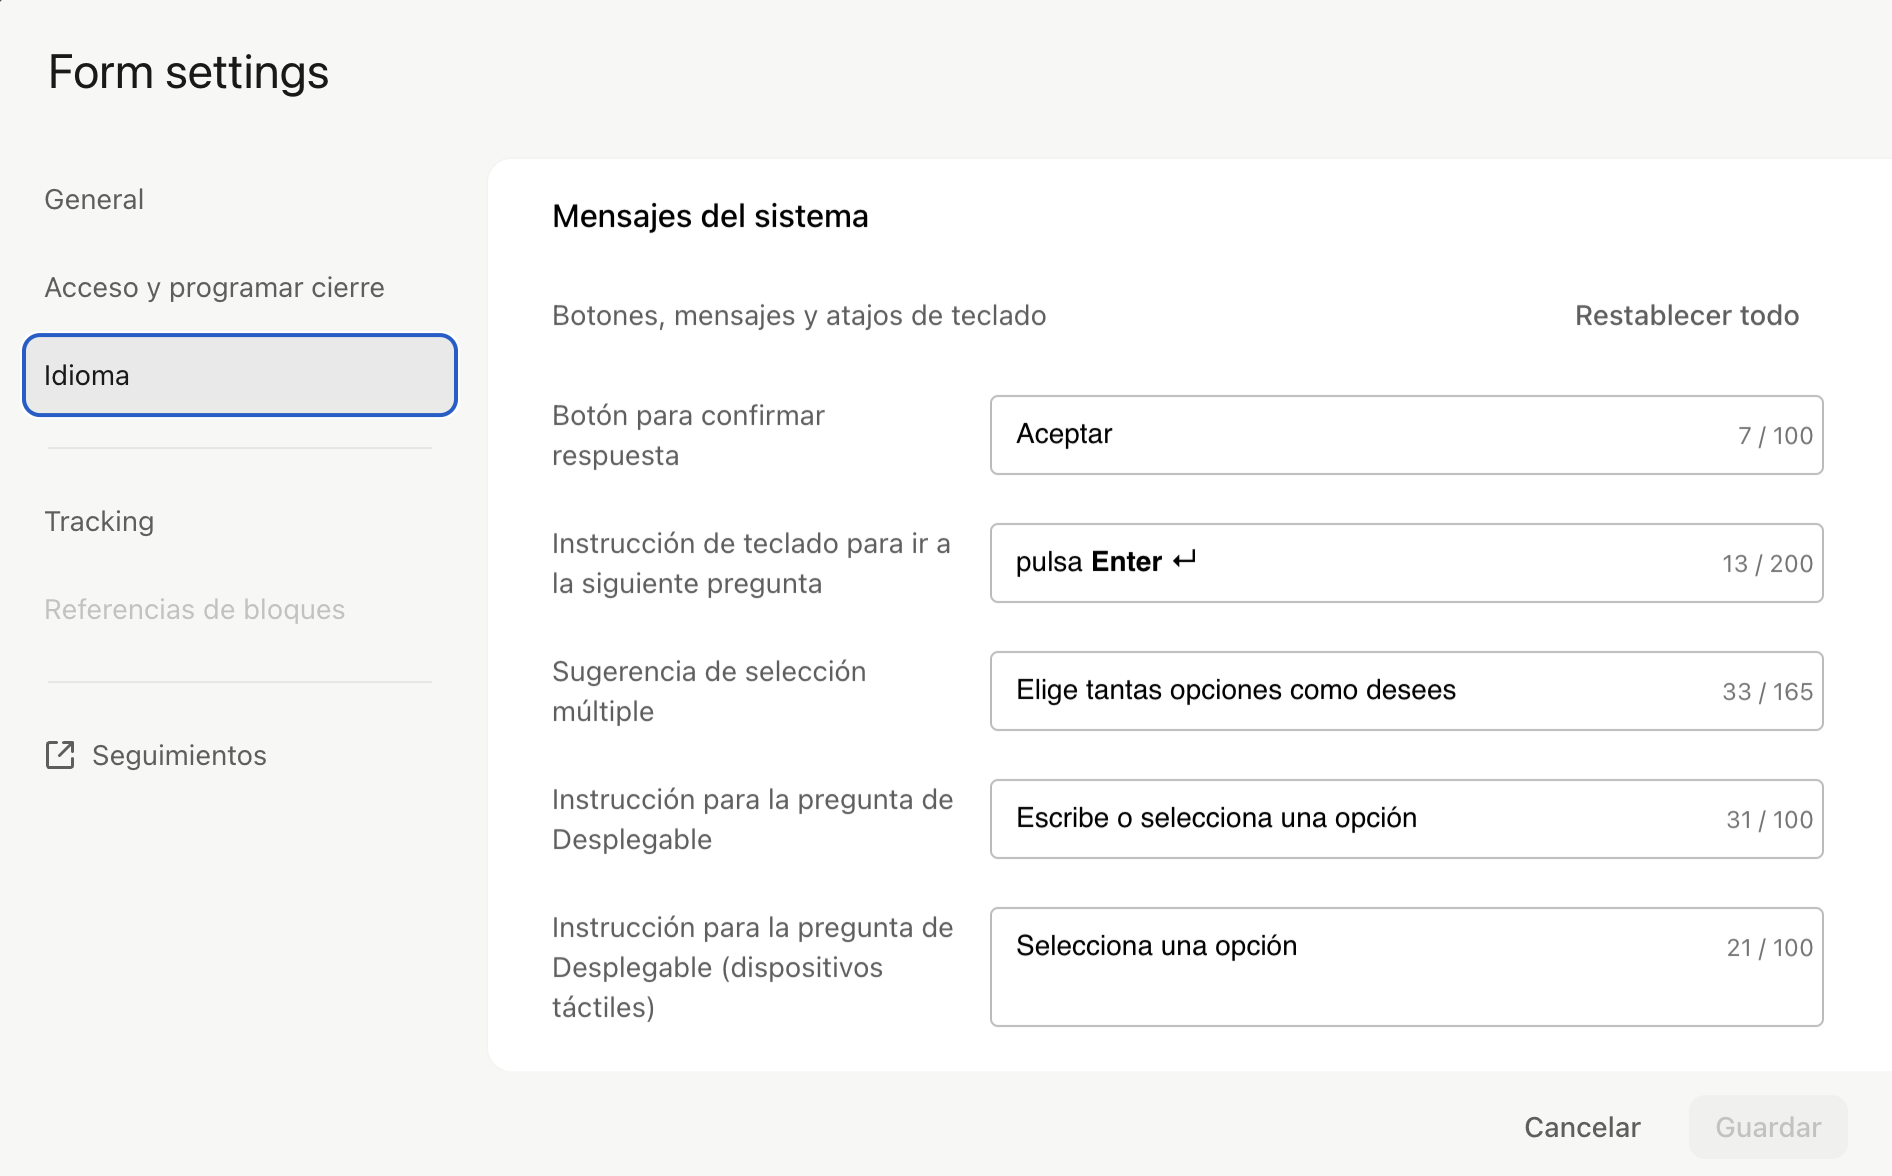Click label Sugerencia de selección múltiple
This screenshot has width=1892, height=1176.
point(709,691)
